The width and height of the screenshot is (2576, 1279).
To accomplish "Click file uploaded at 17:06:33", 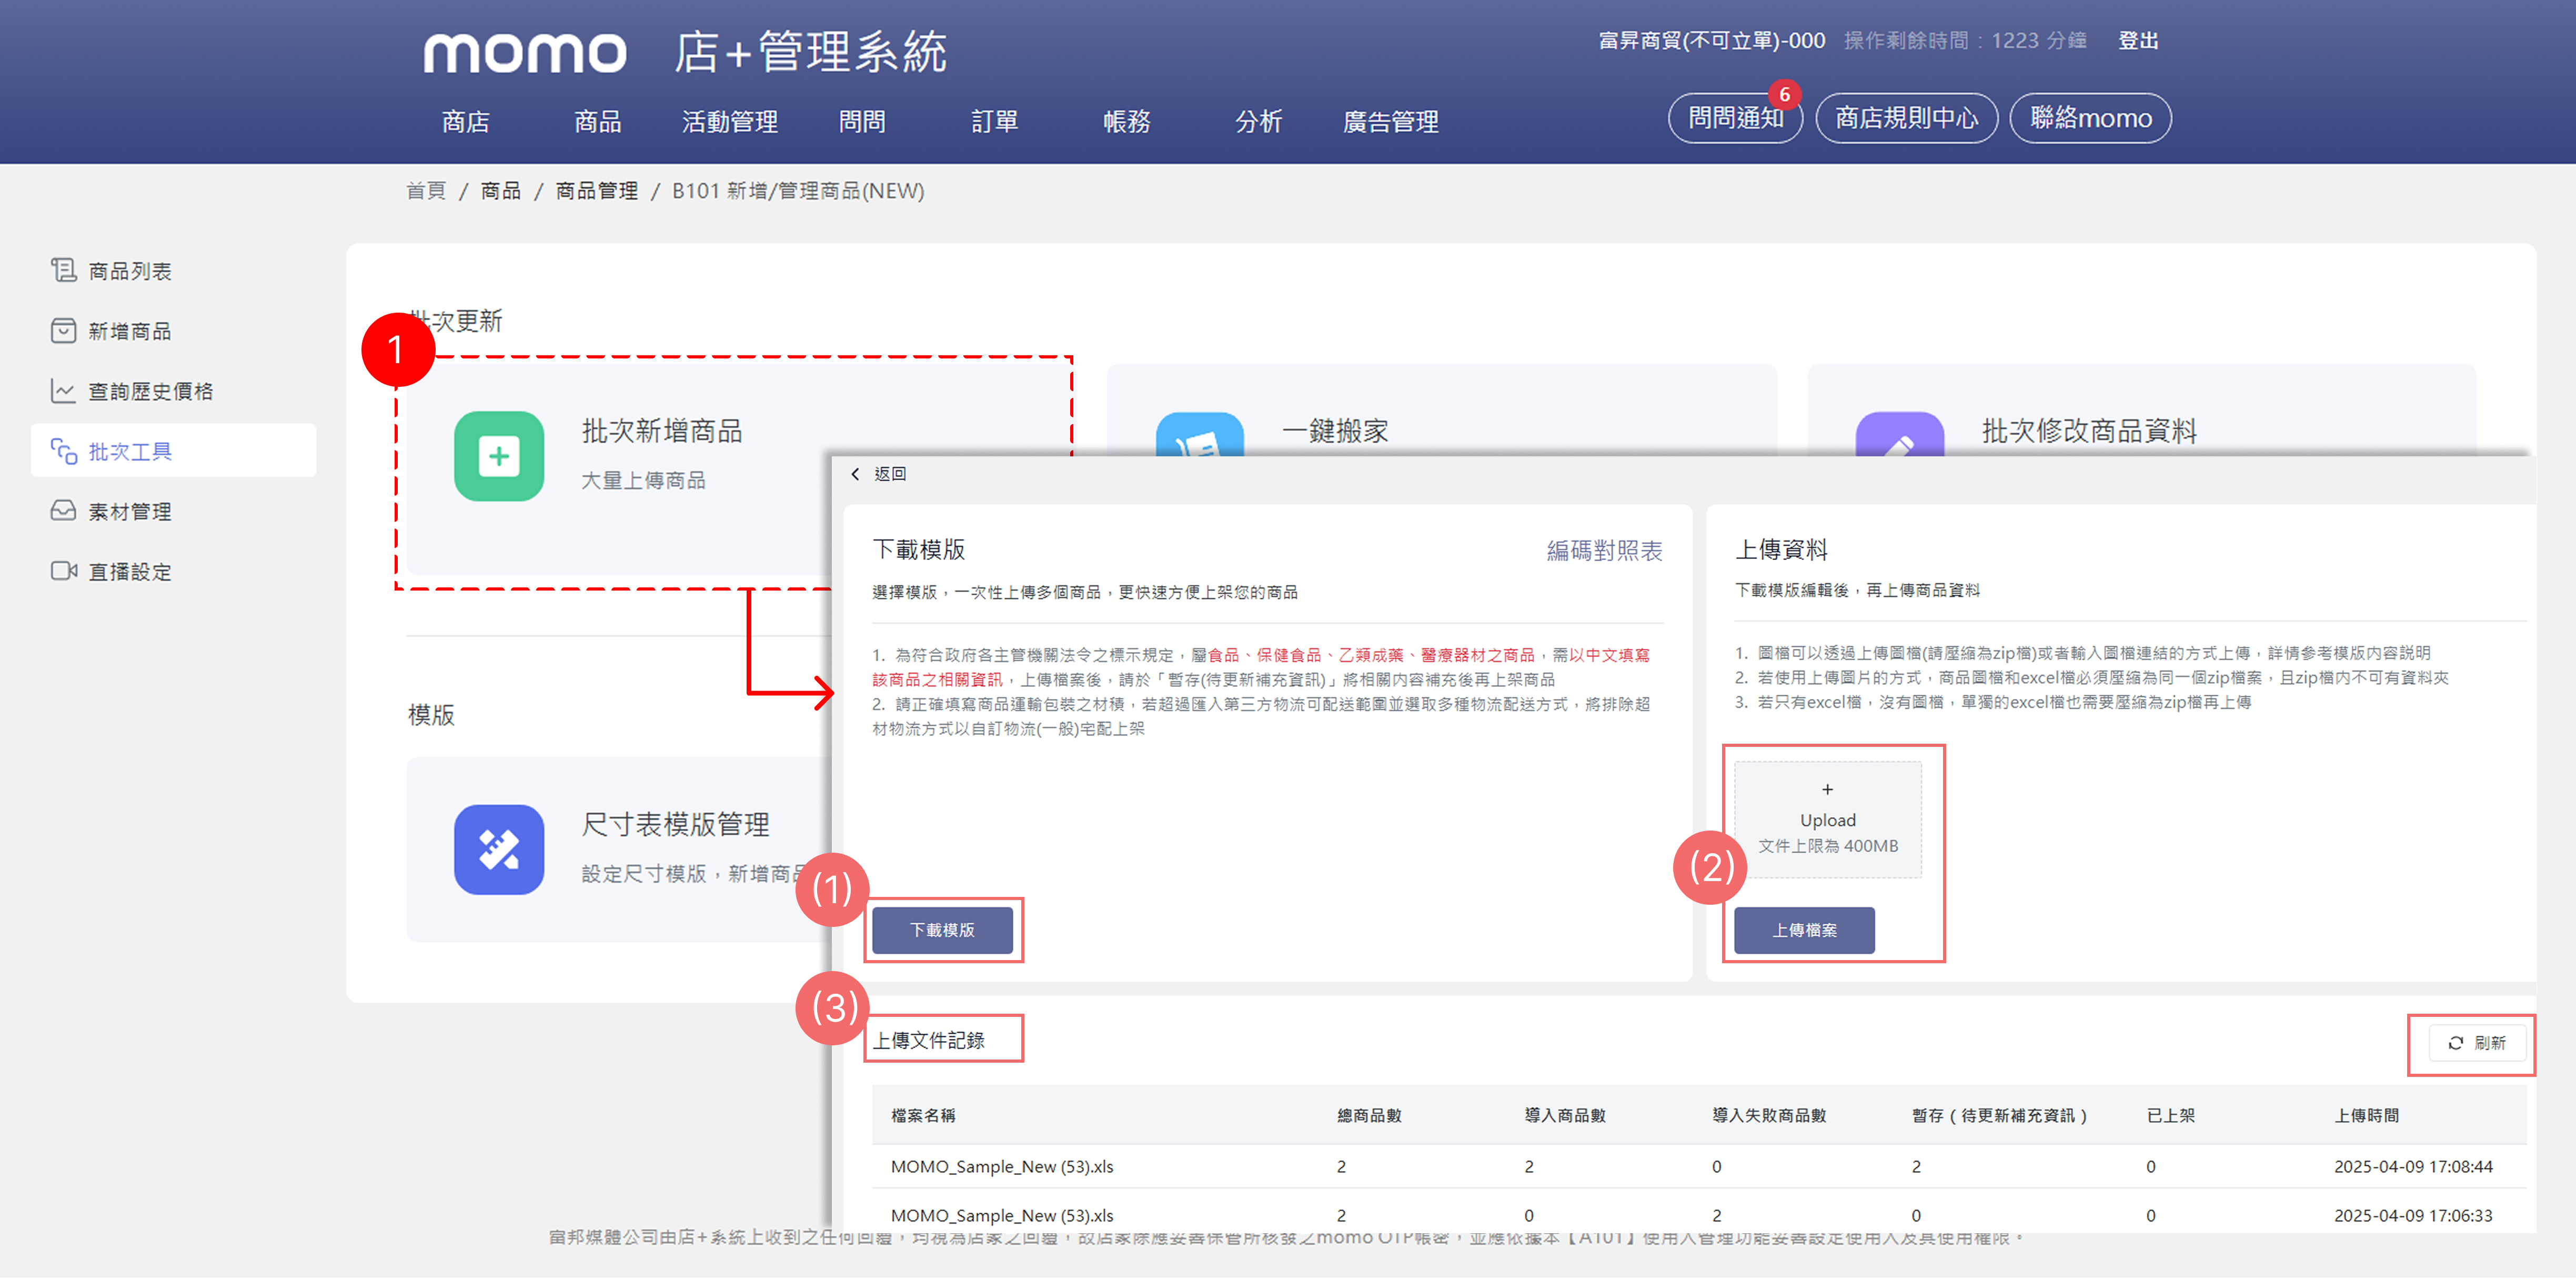I will (1002, 1216).
